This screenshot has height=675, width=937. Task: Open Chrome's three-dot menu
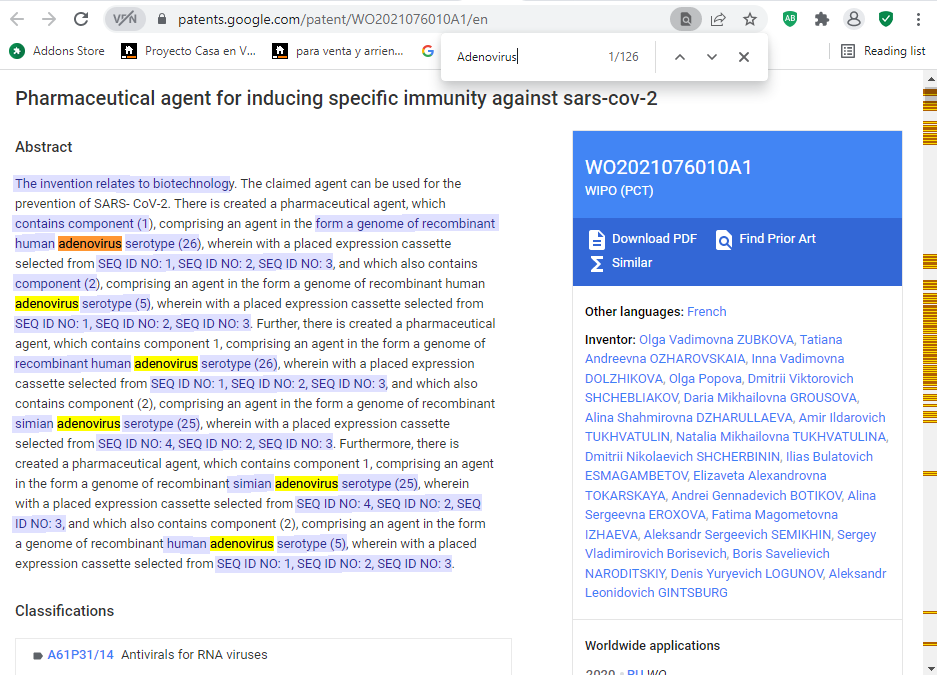(917, 19)
